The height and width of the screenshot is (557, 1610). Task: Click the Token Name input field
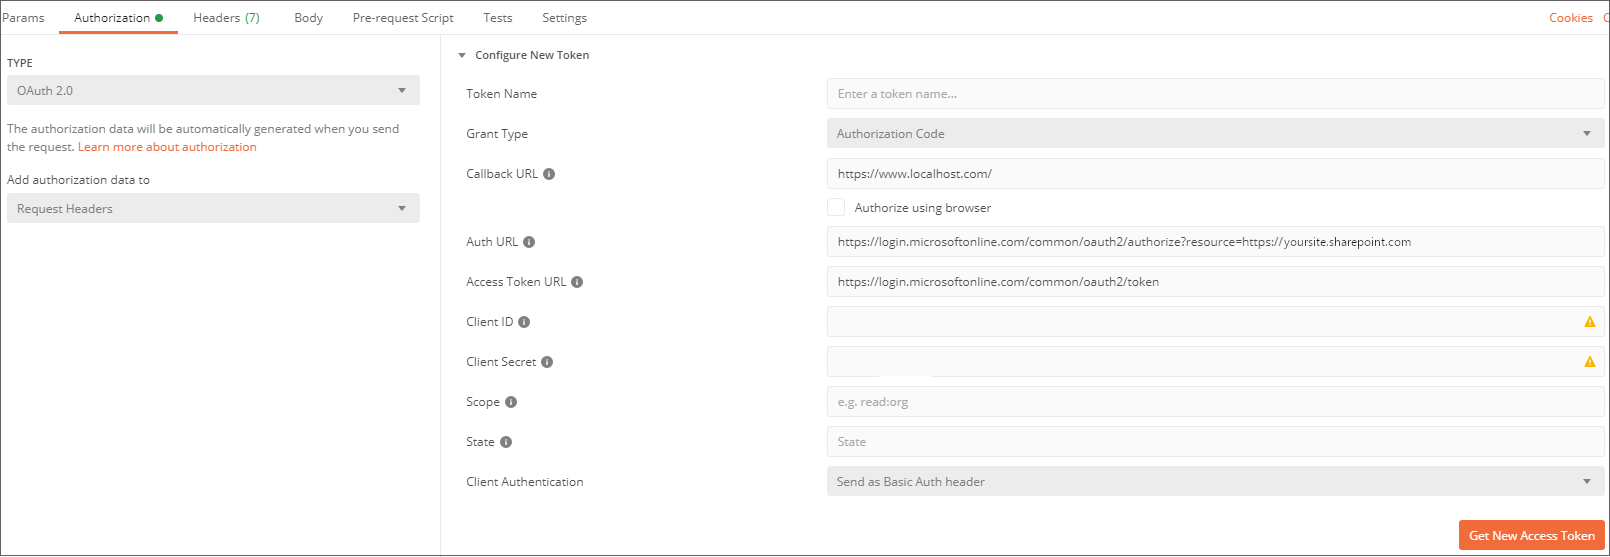[x=1215, y=94]
